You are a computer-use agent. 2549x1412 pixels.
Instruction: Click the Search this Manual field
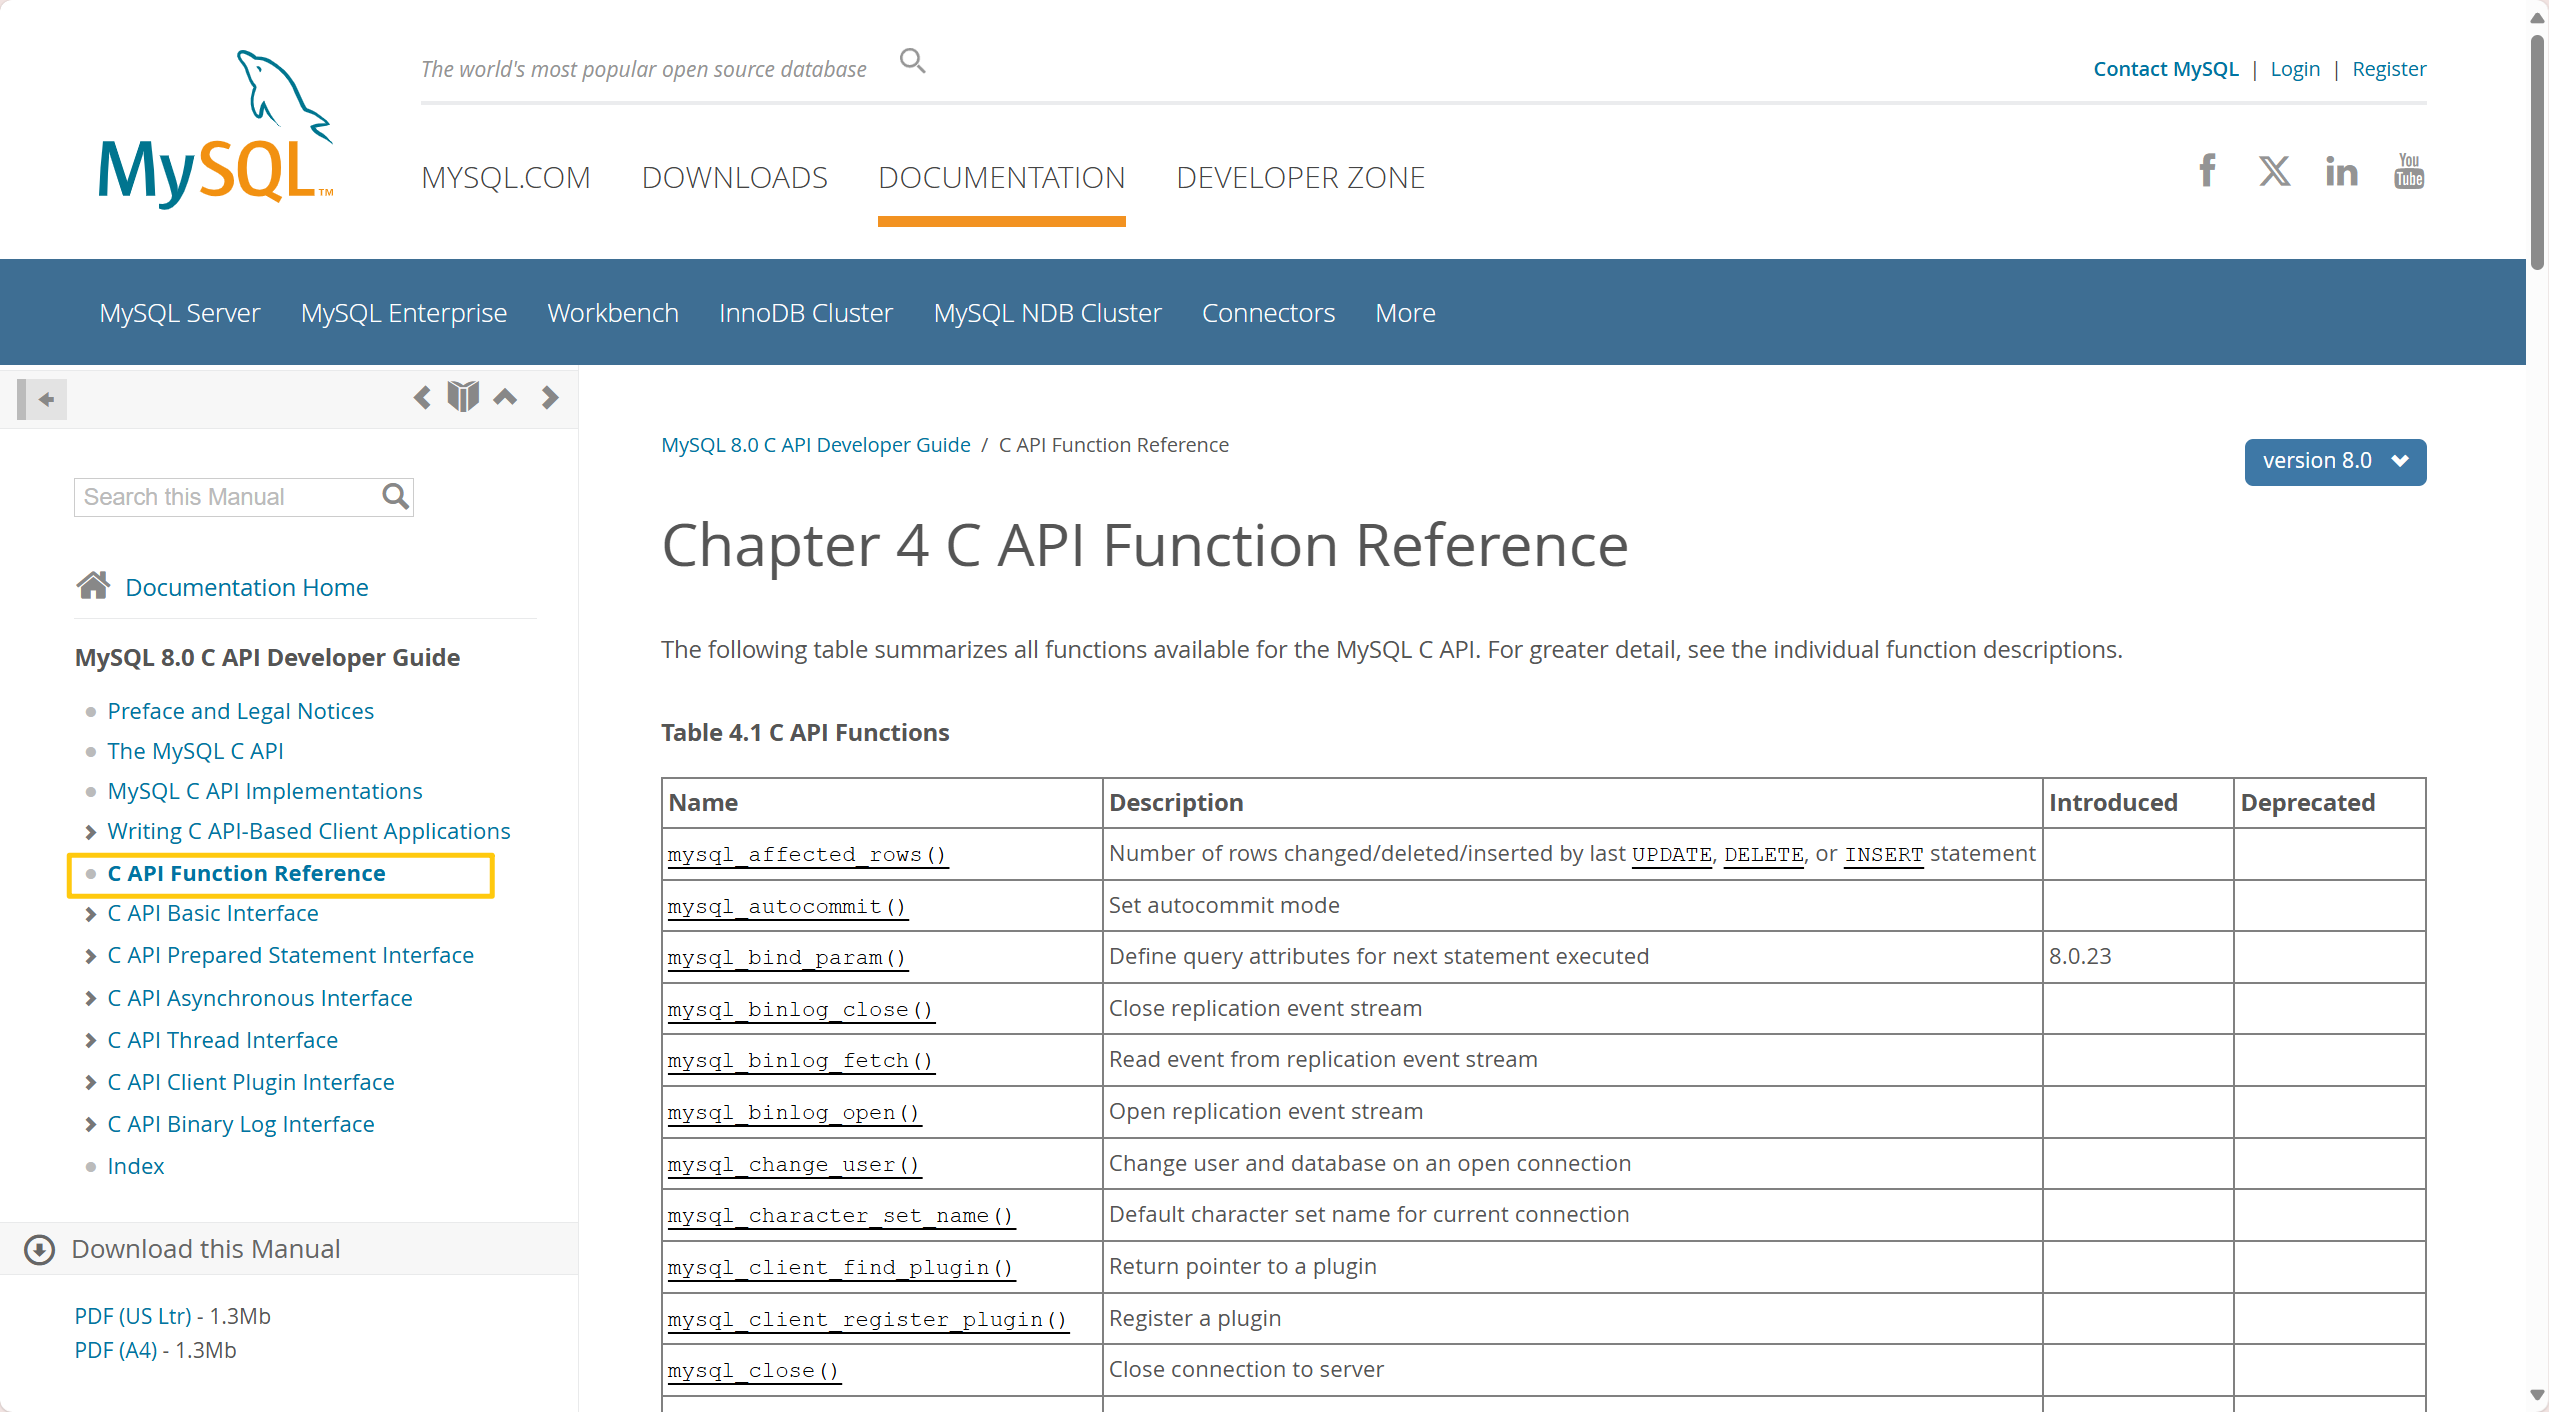(228, 497)
